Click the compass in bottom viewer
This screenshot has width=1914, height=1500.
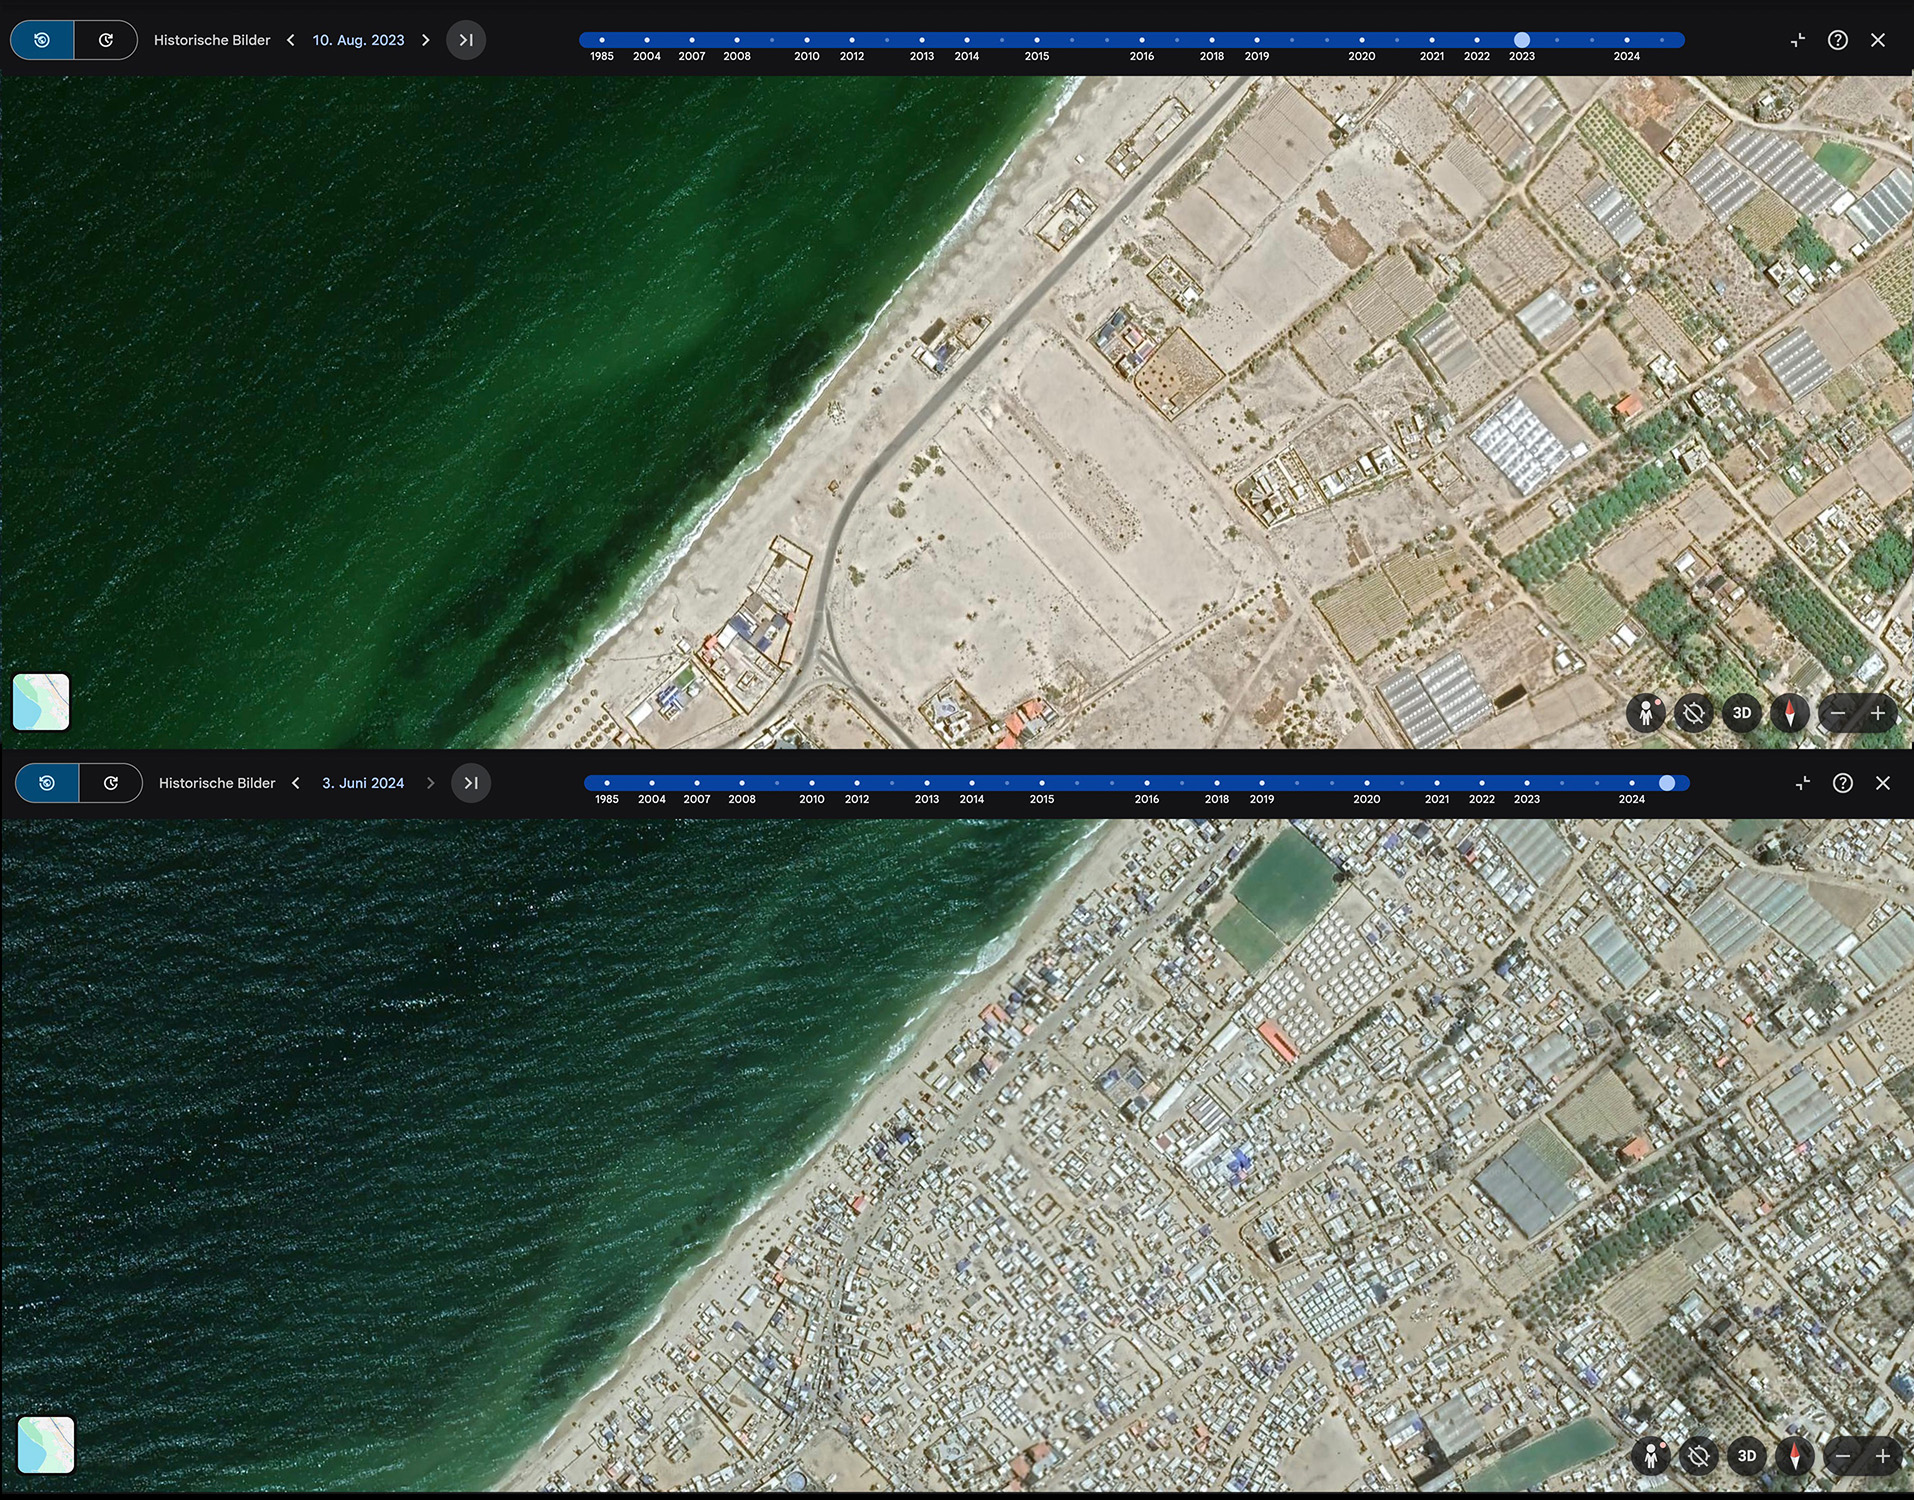click(x=1795, y=1456)
